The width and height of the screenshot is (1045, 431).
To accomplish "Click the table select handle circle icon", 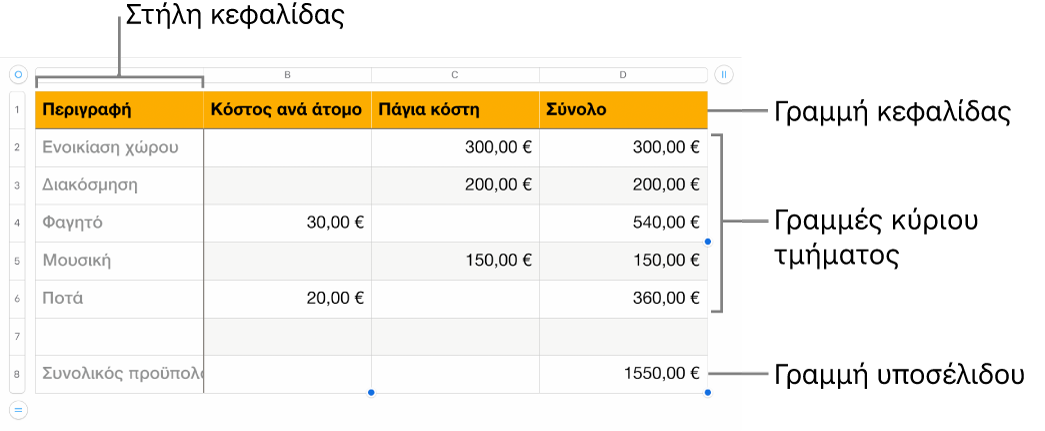I will coord(18,75).
